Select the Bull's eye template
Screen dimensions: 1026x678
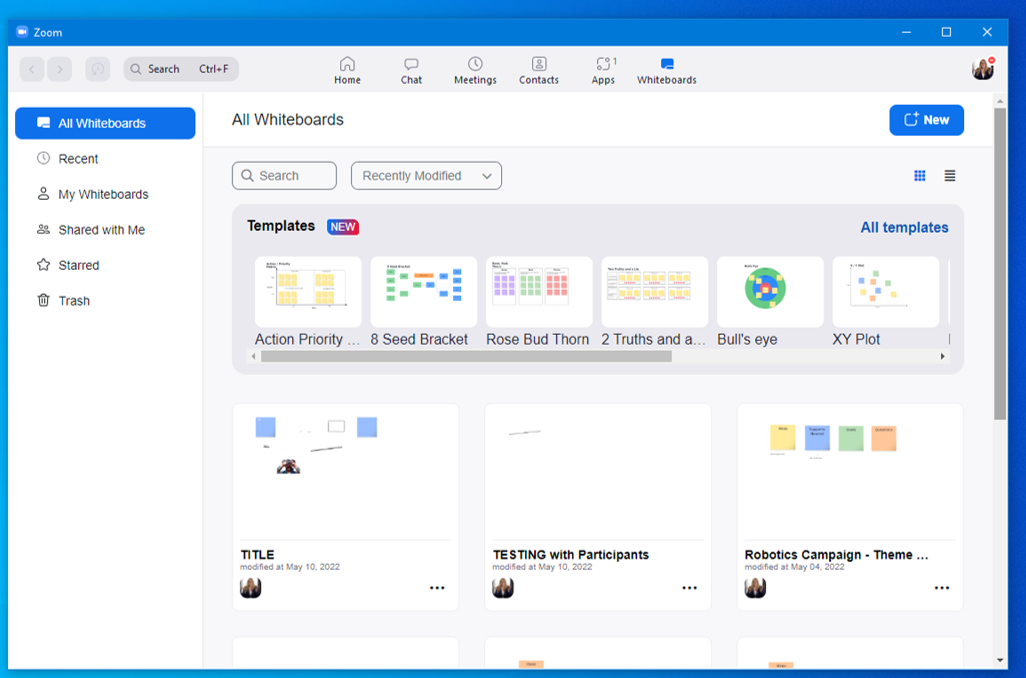(770, 292)
